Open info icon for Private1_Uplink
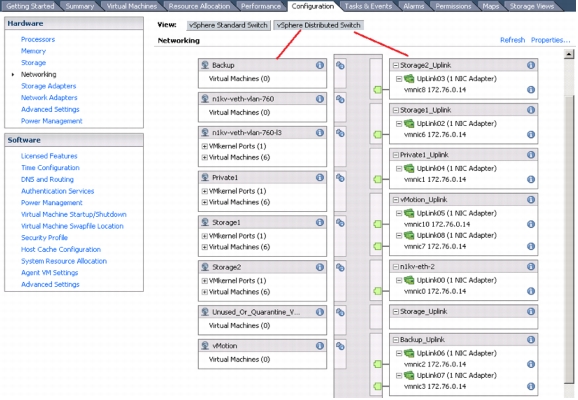This screenshot has width=578, height=400. (x=531, y=155)
